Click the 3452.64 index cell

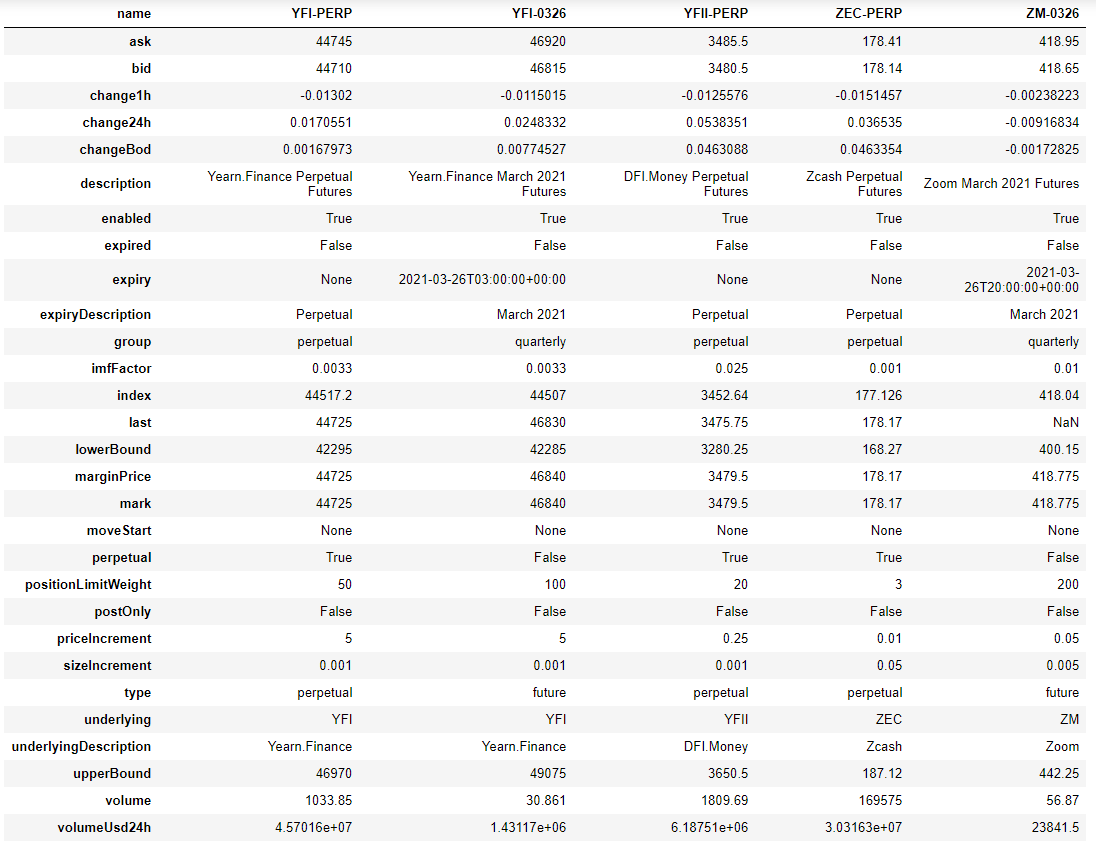pyautogui.click(x=720, y=396)
